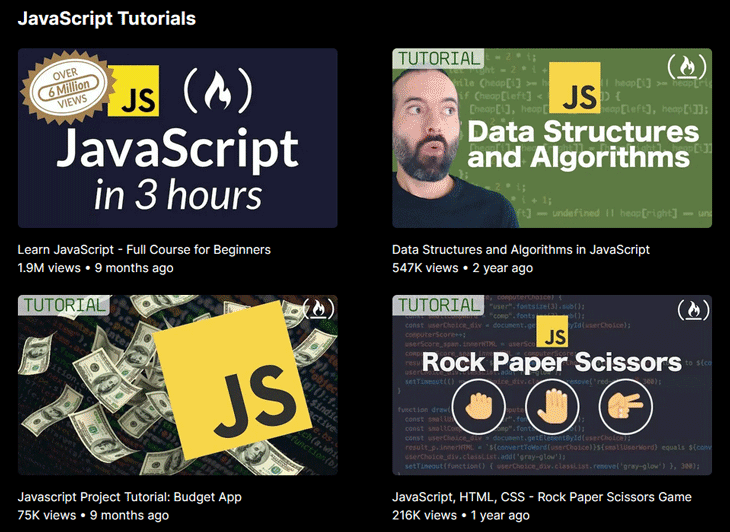
Task: Click the freeCodeCamp flame logo on JavaScript in 3 hours
Action: pos(210,97)
